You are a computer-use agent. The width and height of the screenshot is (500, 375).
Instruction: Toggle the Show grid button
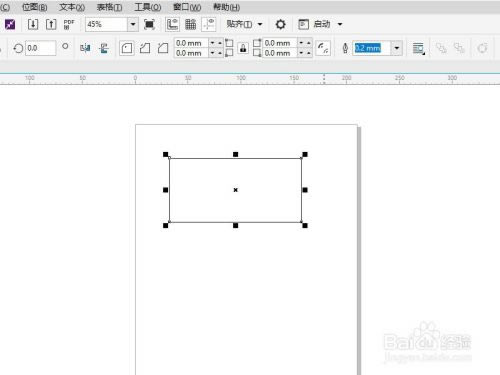click(191, 24)
